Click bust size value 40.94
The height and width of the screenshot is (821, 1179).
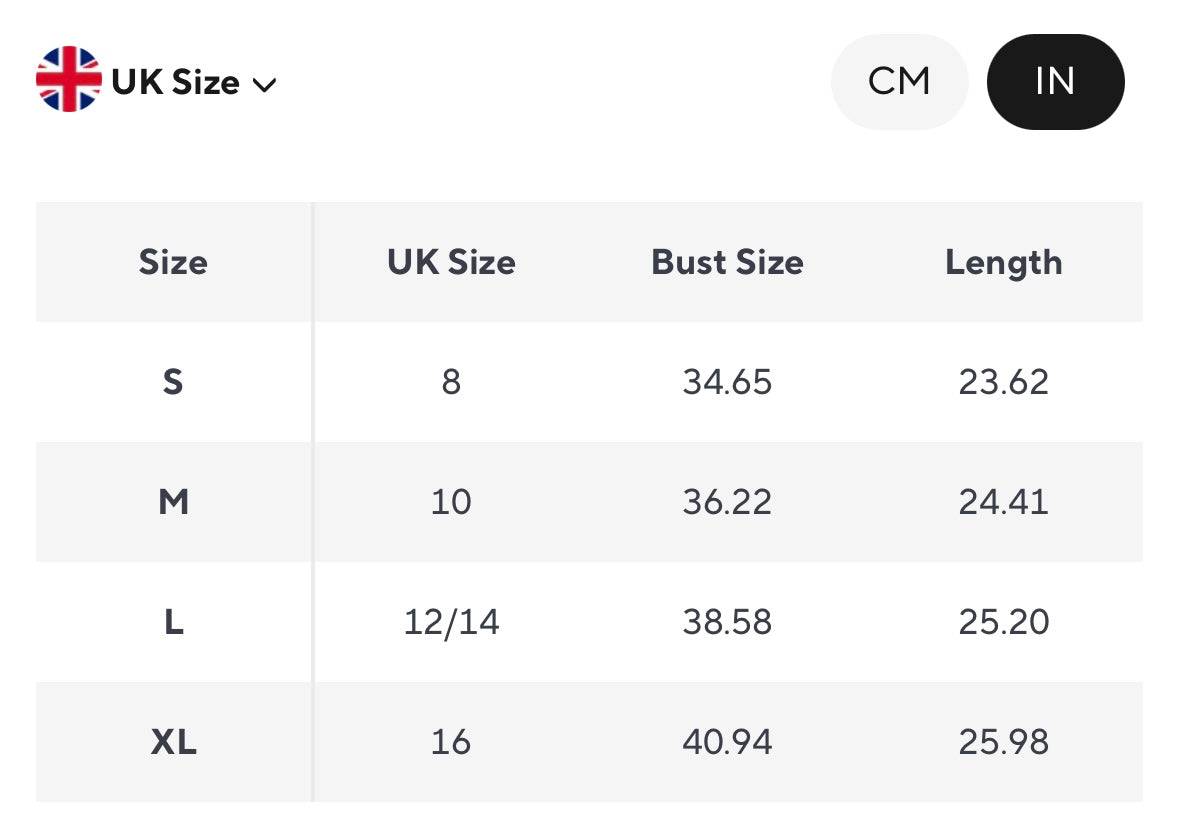(727, 742)
